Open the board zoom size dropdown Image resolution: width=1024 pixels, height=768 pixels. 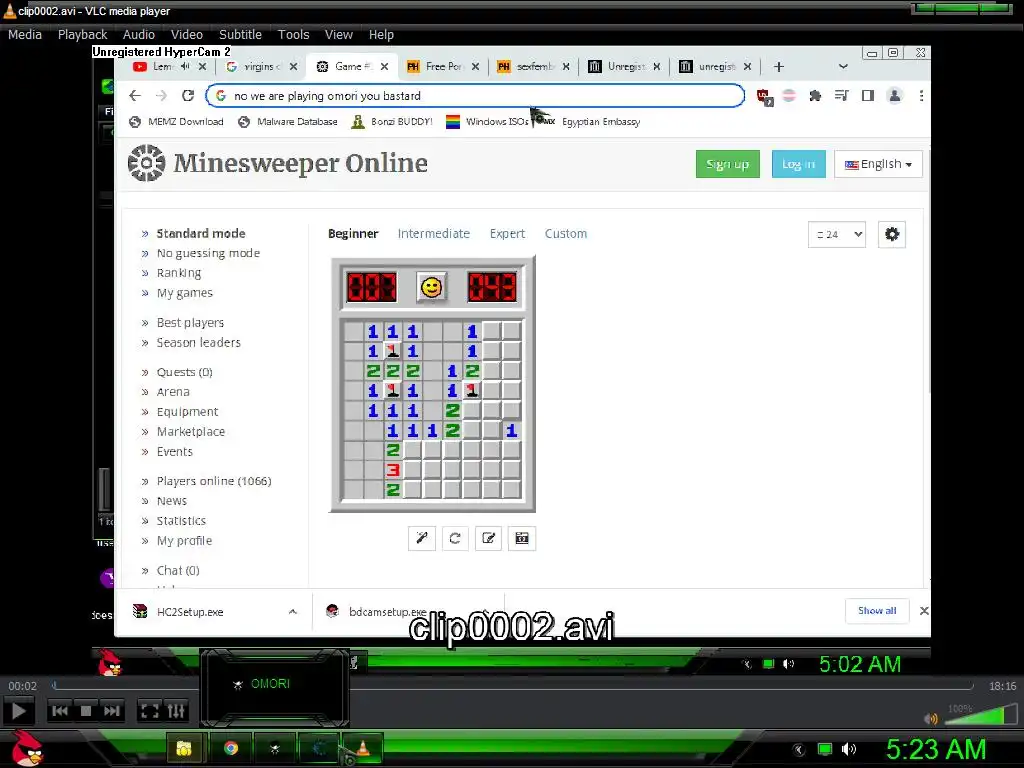pos(837,234)
